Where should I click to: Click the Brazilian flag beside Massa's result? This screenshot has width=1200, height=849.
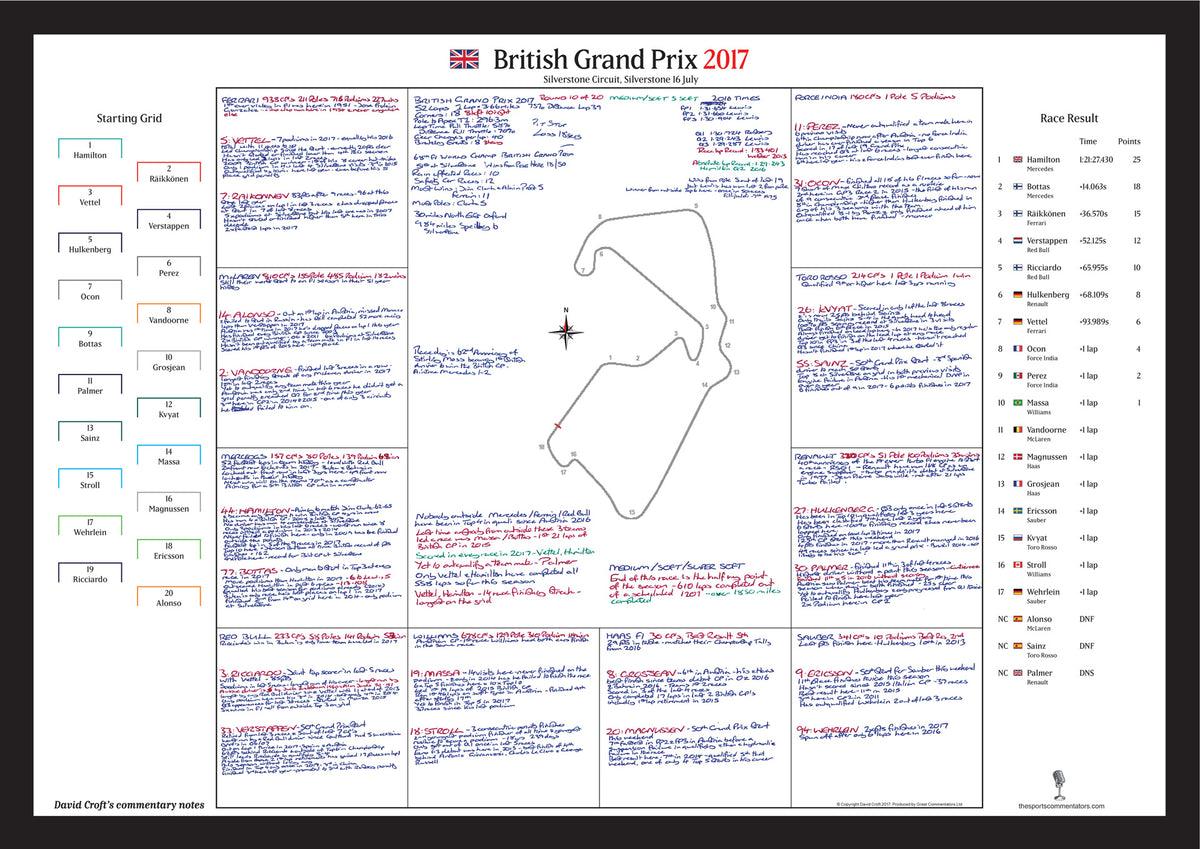point(1018,402)
